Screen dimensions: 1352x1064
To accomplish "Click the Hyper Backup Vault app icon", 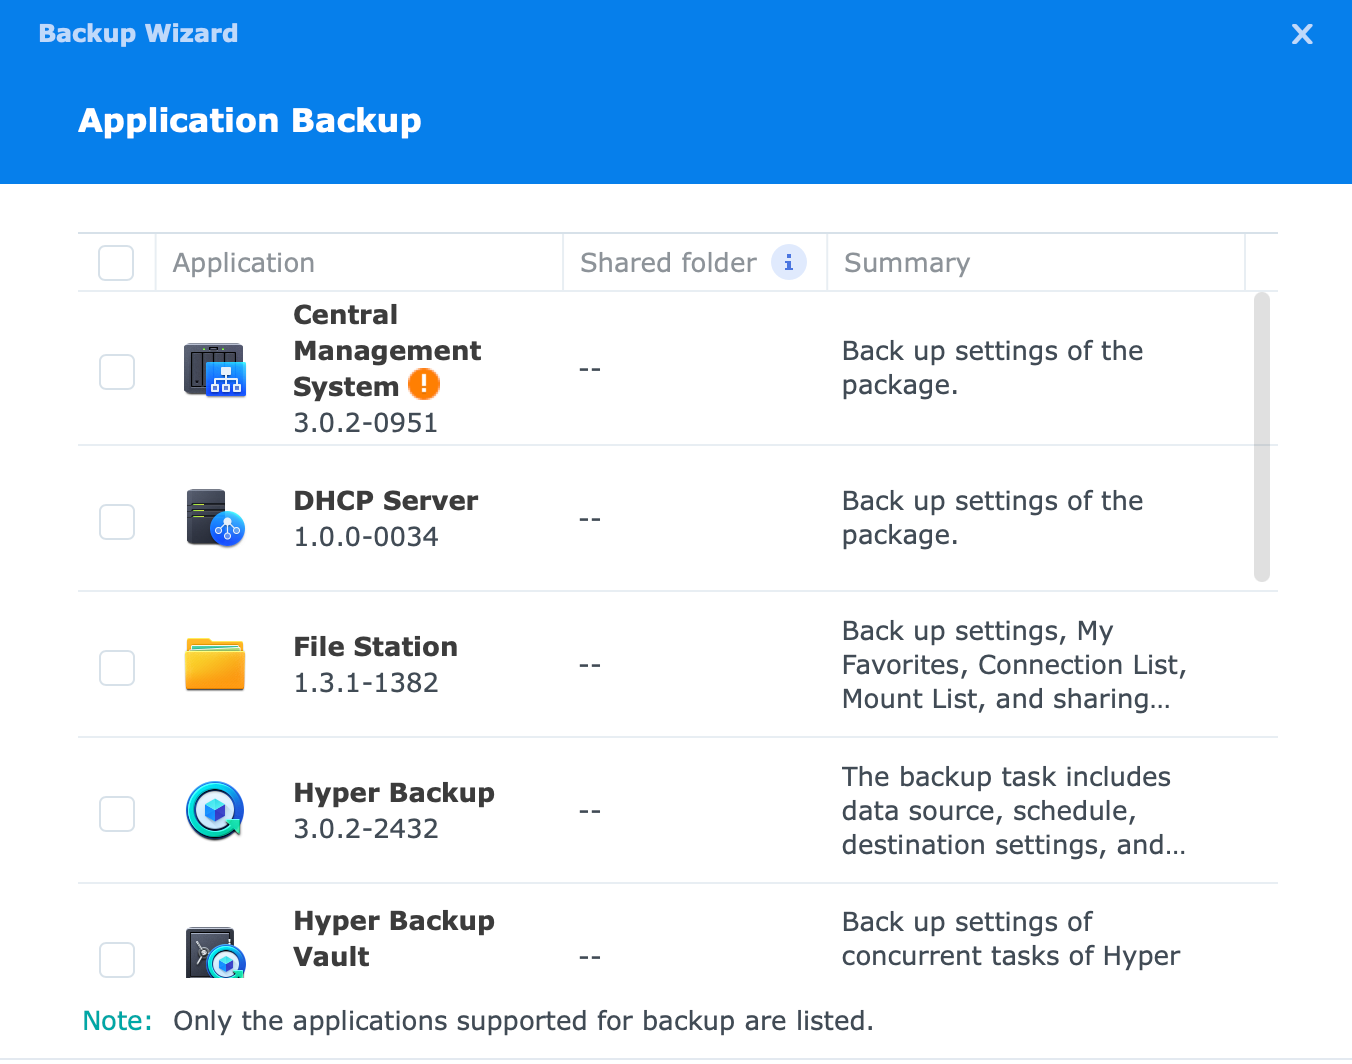I will tap(215, 952).
